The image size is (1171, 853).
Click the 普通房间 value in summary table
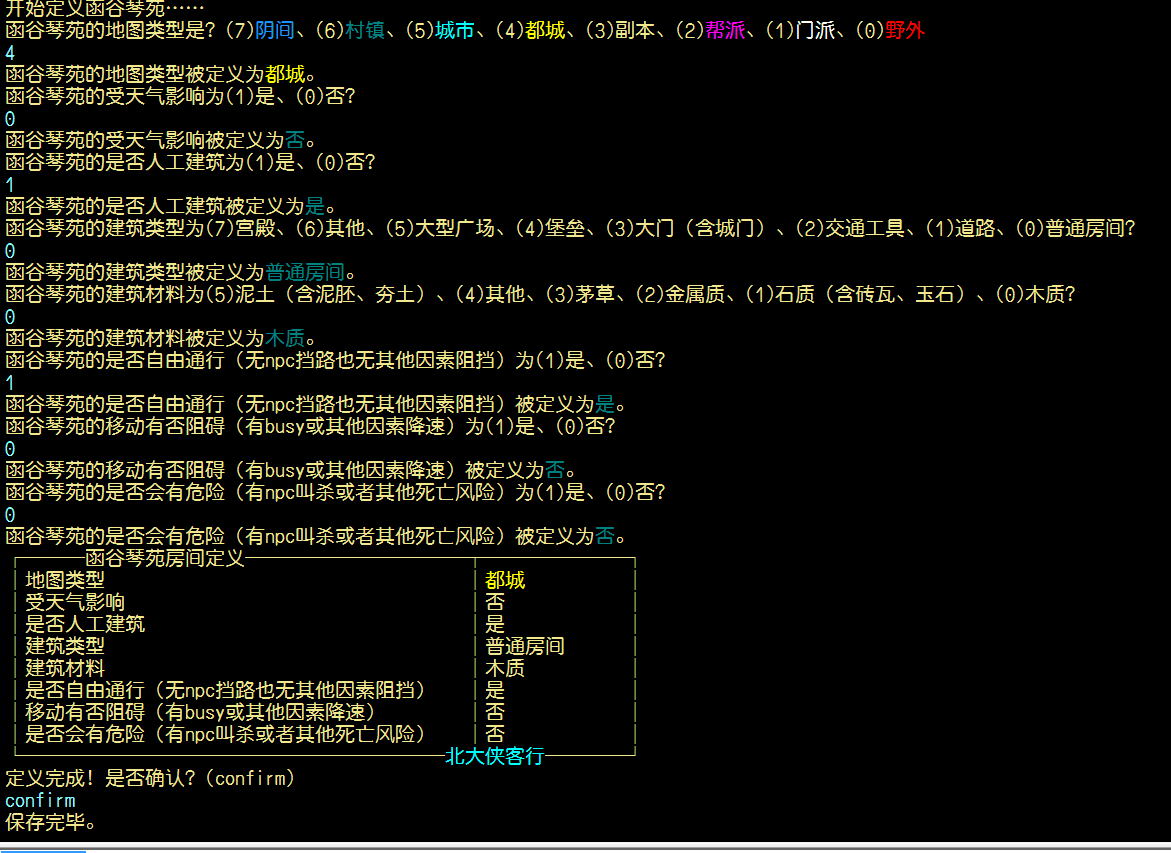pyautogui.click(x=525, y=646)
